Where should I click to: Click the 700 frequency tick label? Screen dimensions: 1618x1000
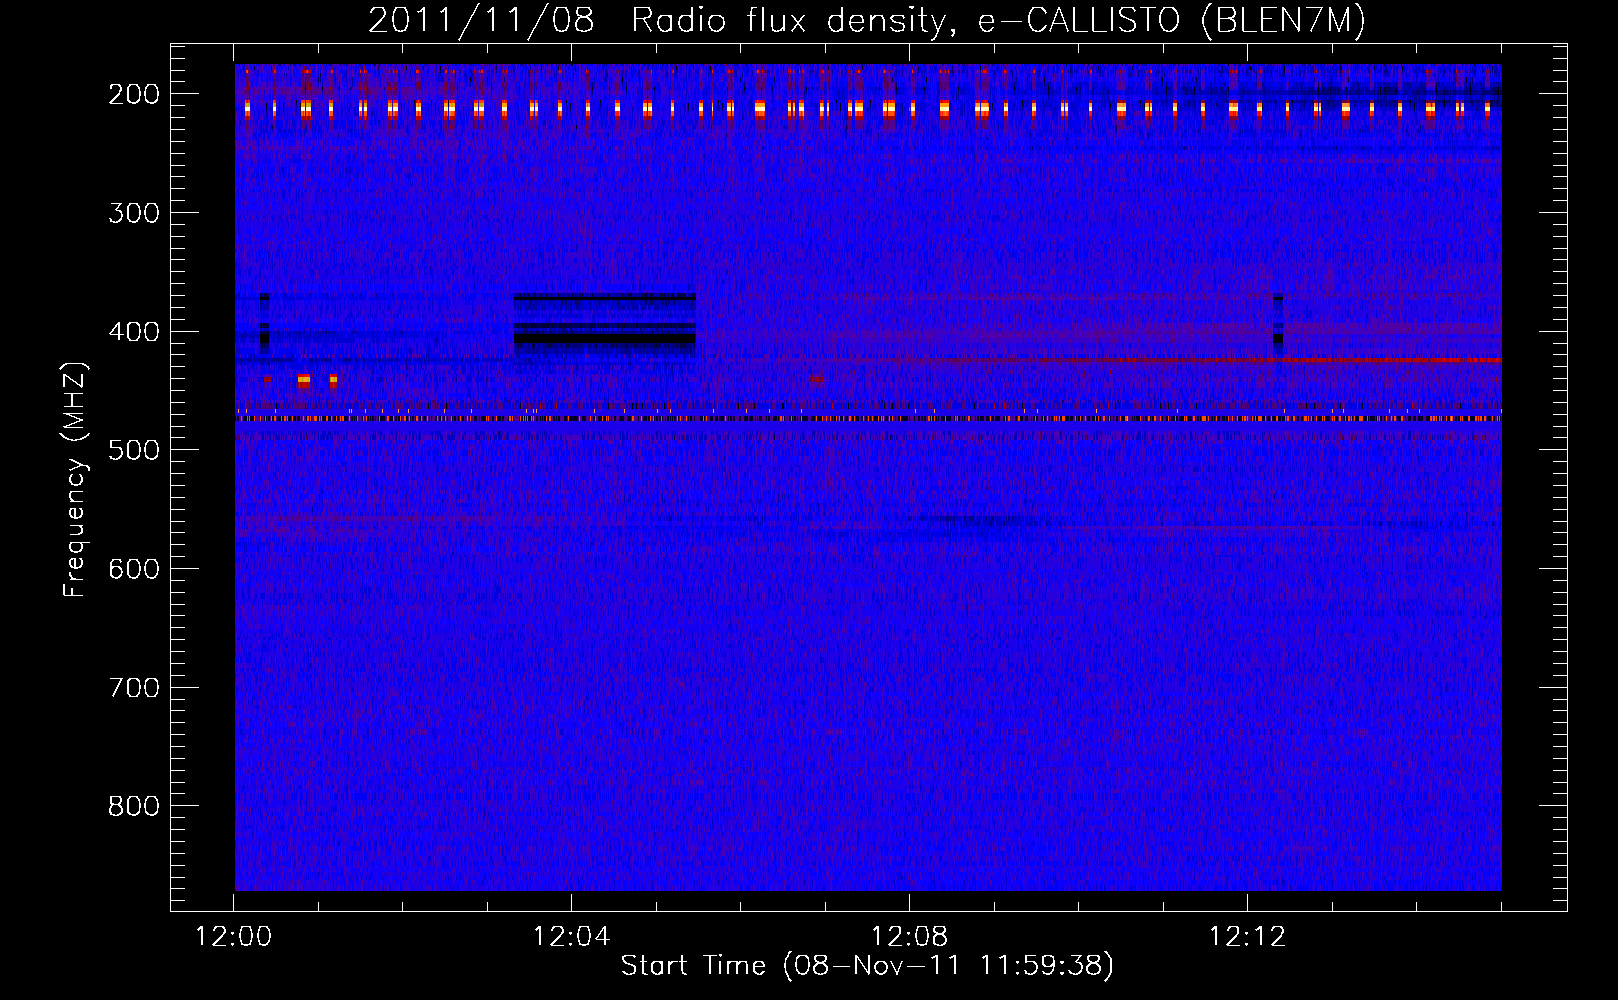point(133,687)
